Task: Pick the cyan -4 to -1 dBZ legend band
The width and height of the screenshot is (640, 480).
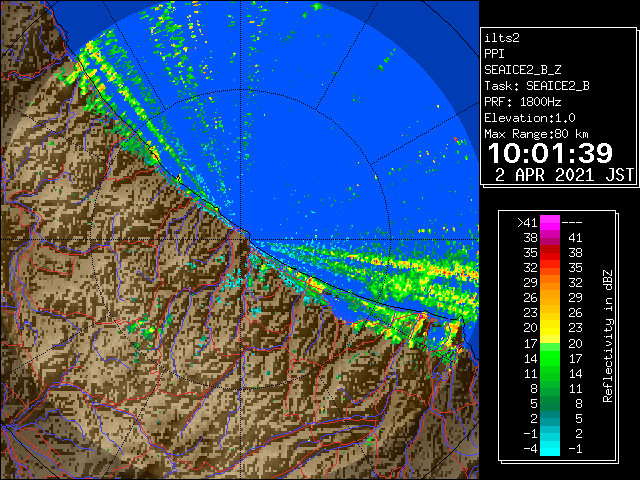Action: 550,449
